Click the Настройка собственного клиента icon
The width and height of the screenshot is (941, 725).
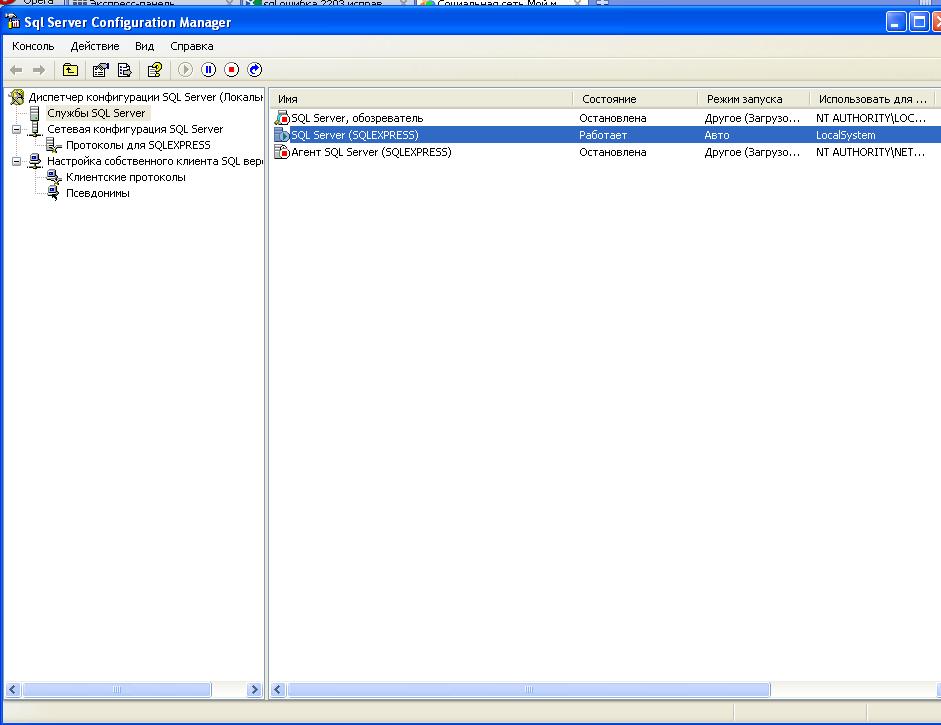(35, 161)
